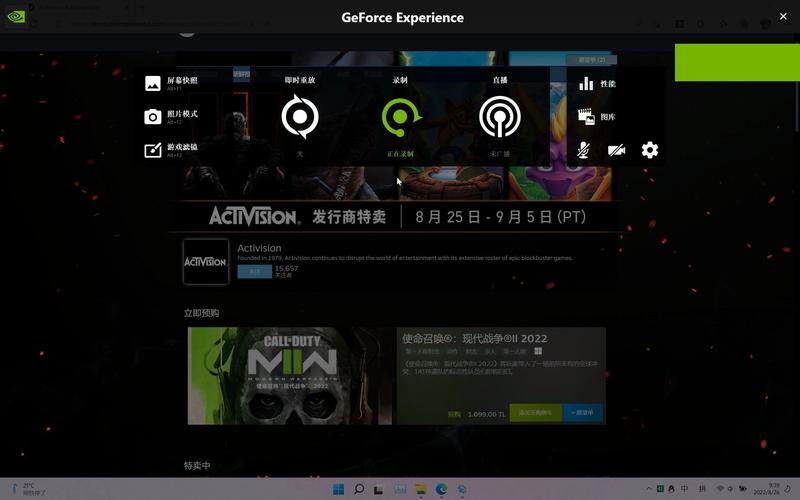Open the 直播 broadcast icon
The height and width of the screenshot is (500, 800).
500,118
